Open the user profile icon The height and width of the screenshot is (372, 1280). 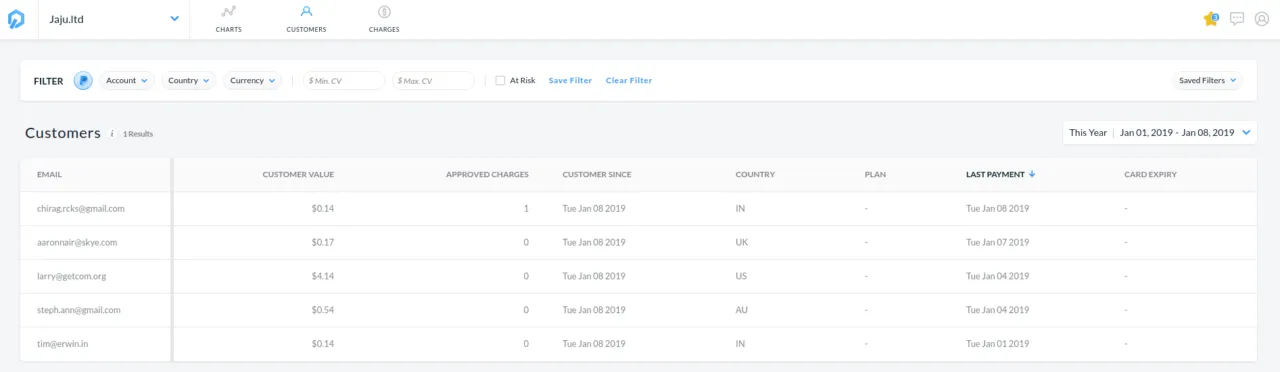pos(1261,19)
